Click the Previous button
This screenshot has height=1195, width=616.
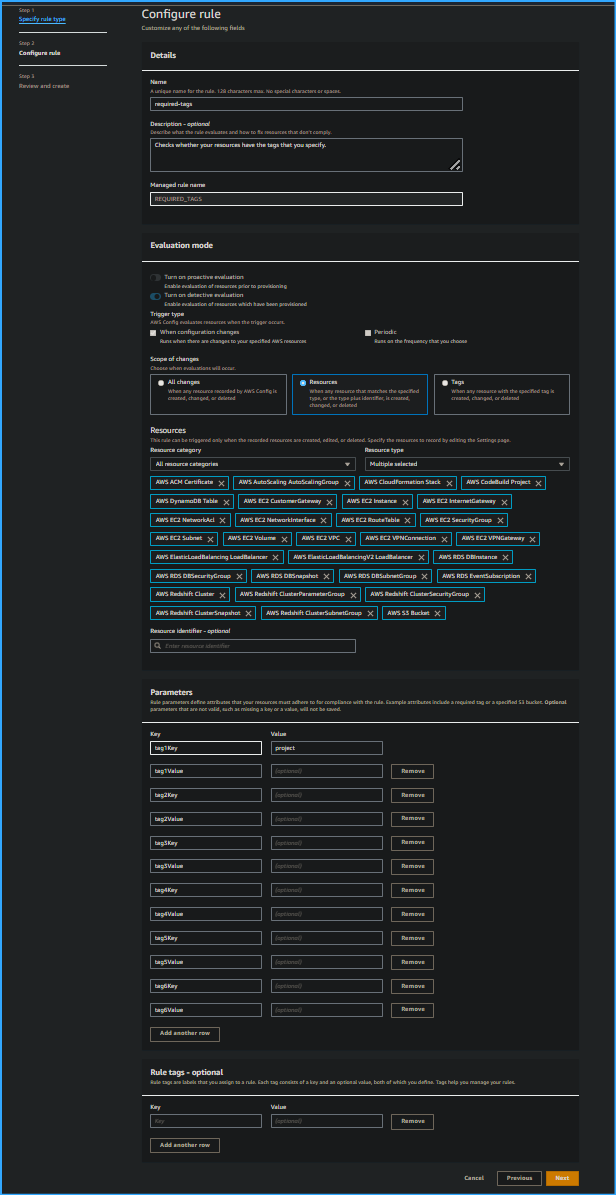pos(519,1178)
